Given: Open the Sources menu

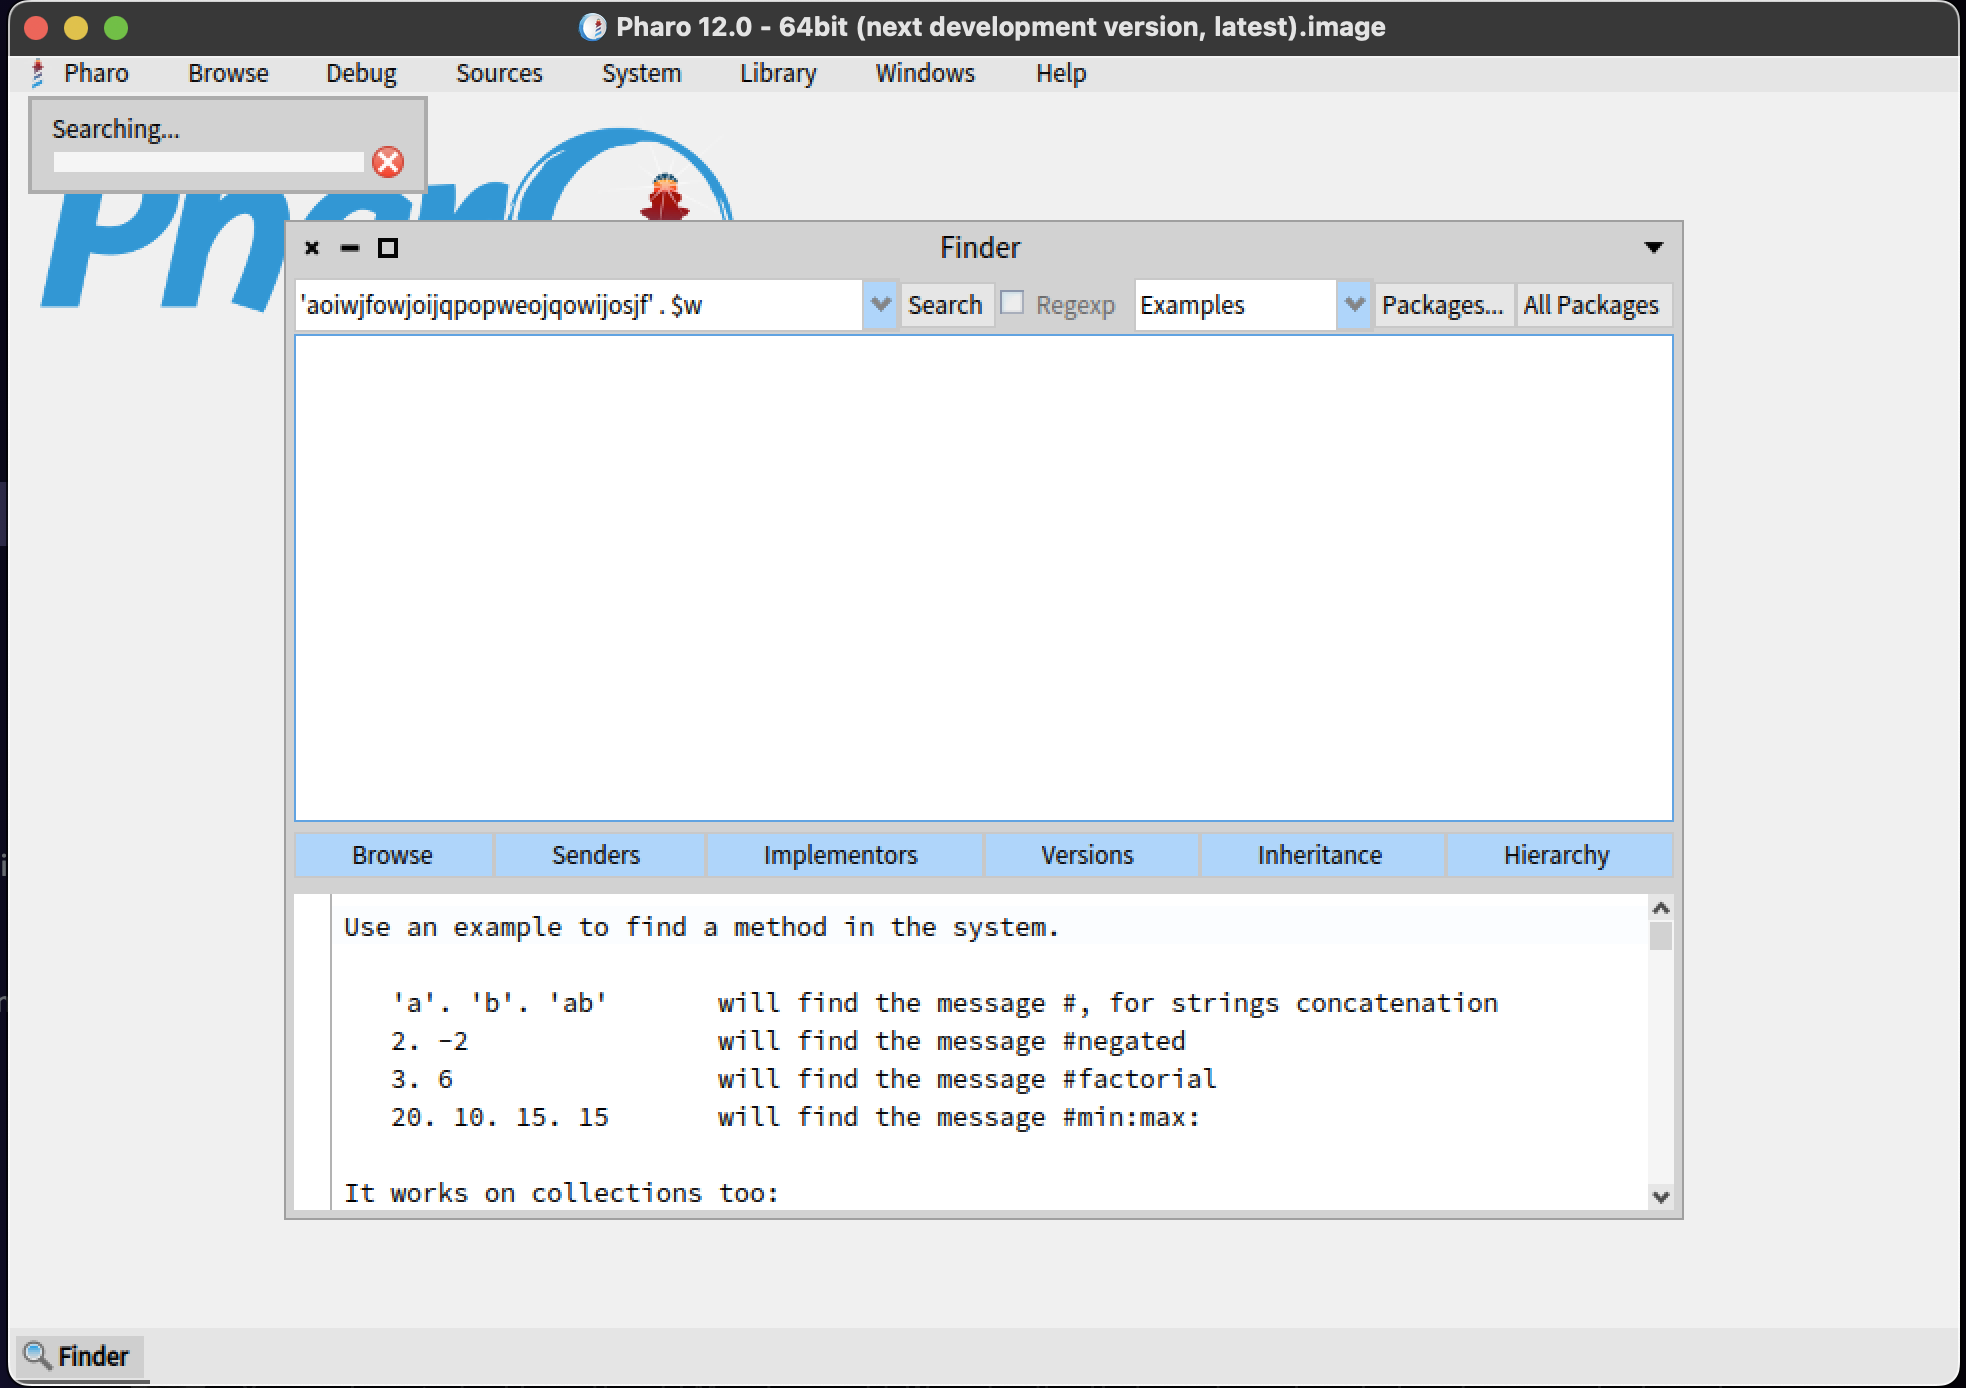Looking at the screenshot, I should pyautogui.click(x=499, y=73).
